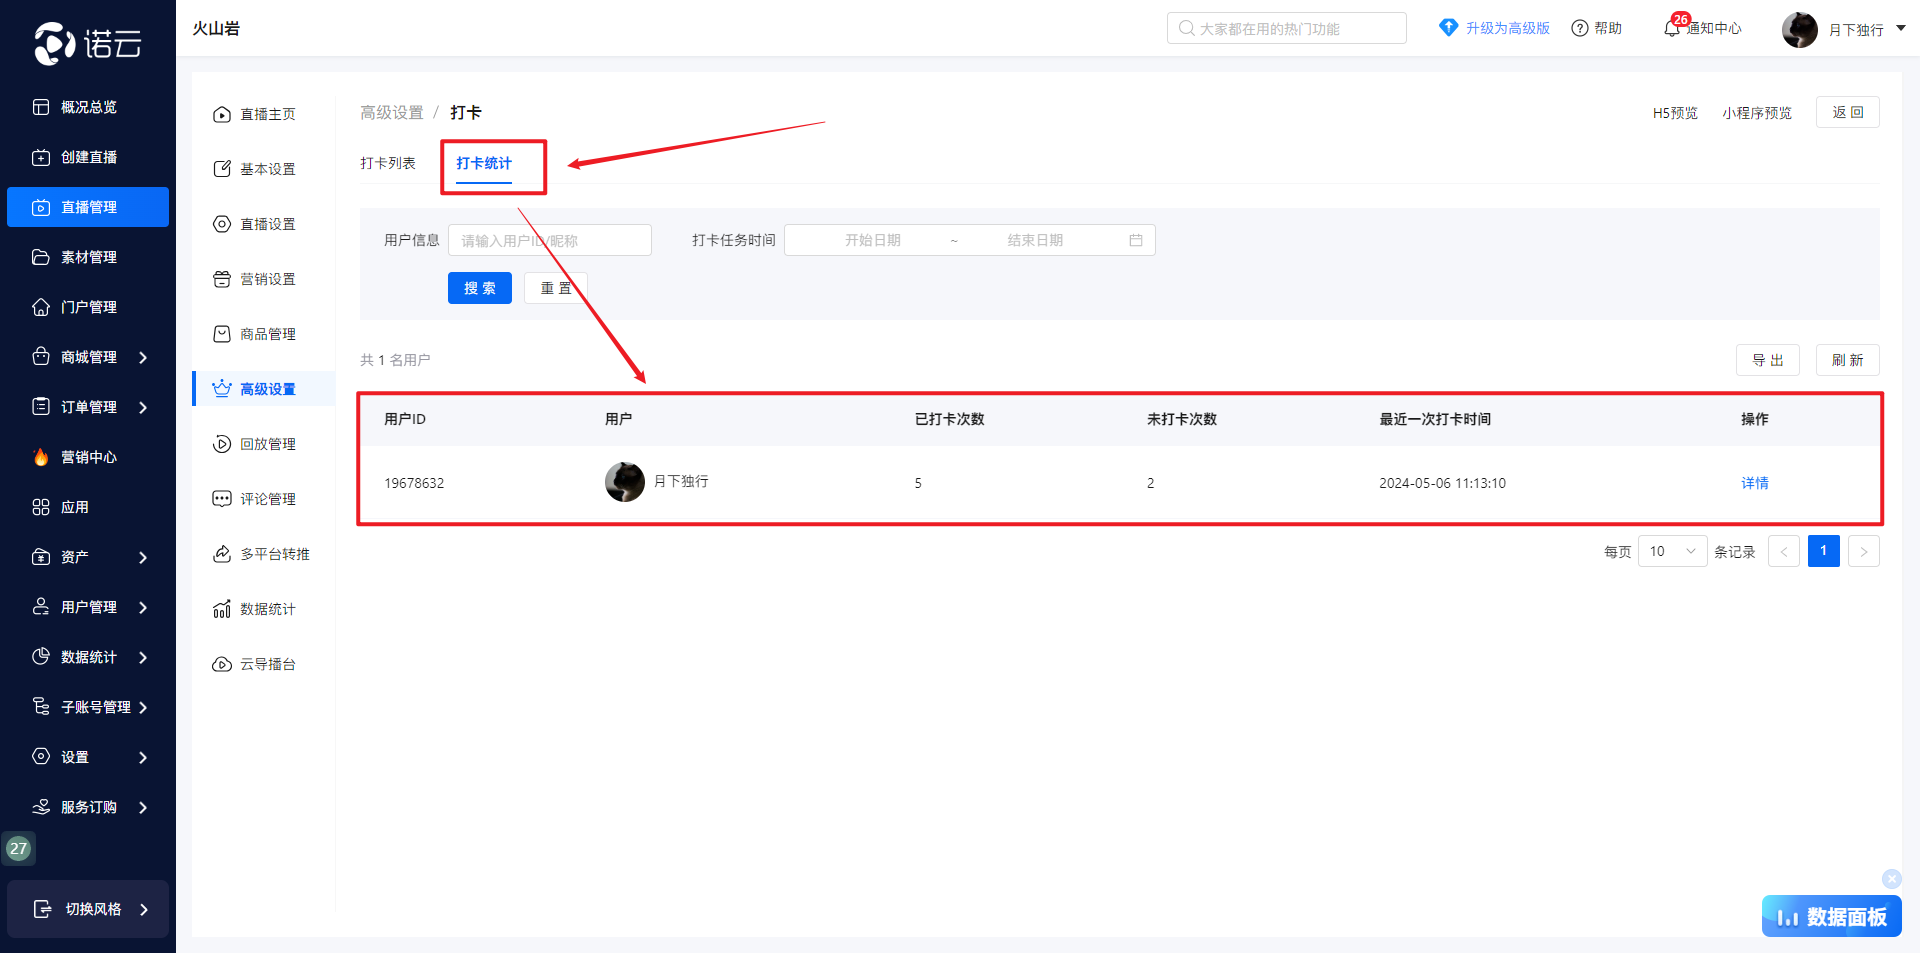Open 详情 link for user 19678632
This screenshot has height=953, width=1920.
pyautogui.click(x=1754, y=483)
